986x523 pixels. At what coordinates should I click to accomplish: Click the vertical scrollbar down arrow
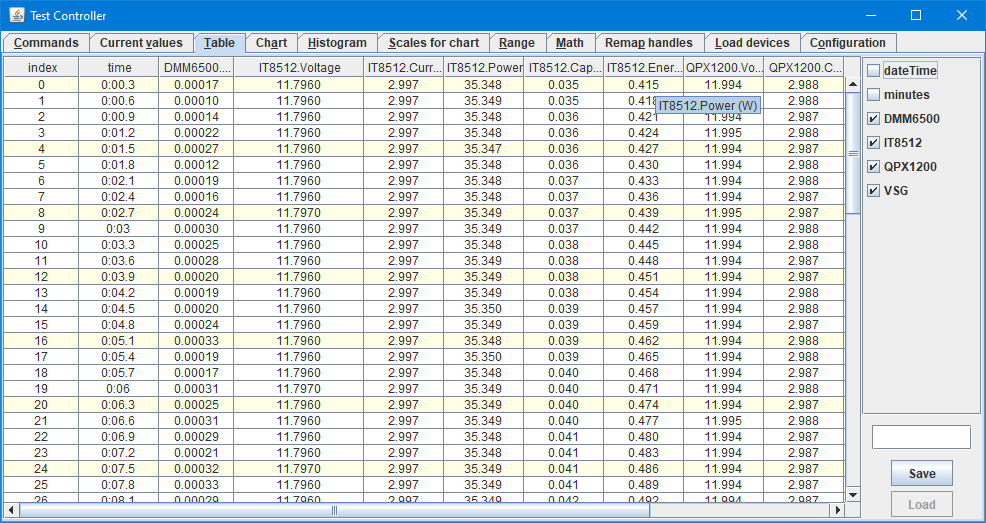point(853,495)
